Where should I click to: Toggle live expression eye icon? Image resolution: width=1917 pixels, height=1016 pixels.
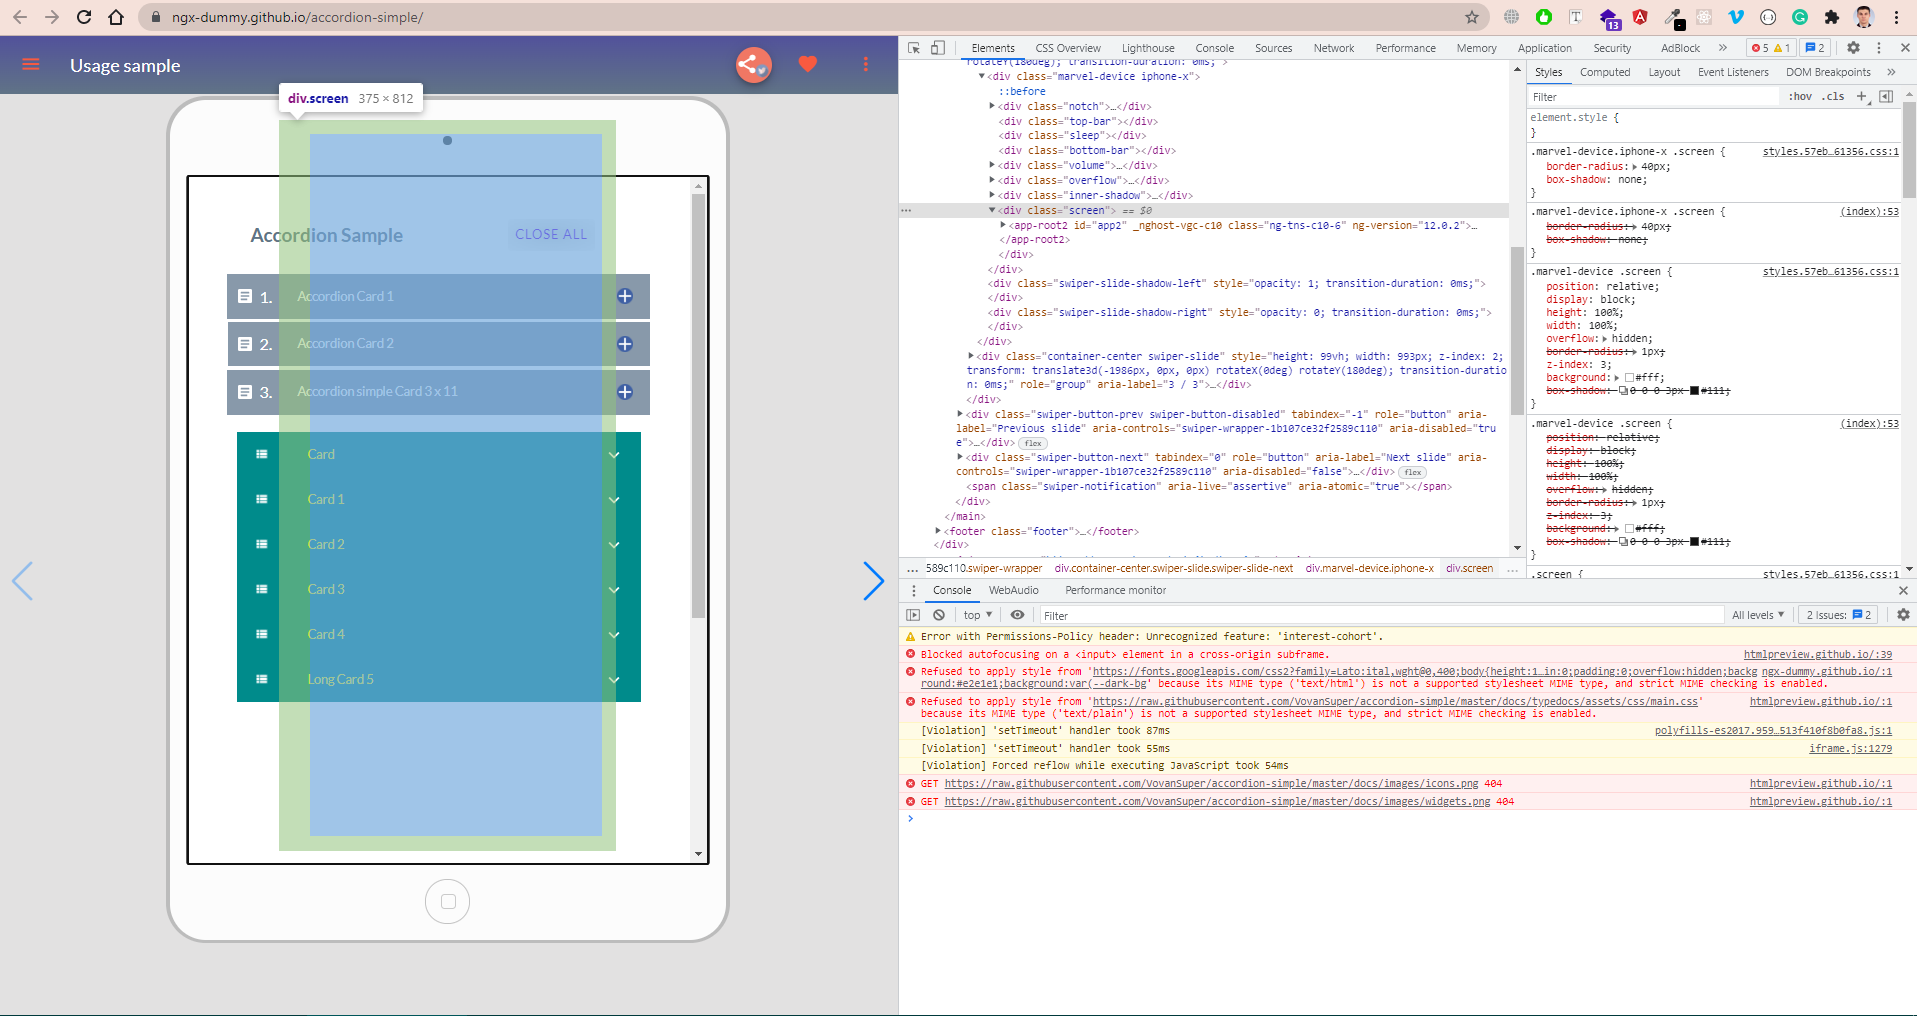pos(1017,615)
